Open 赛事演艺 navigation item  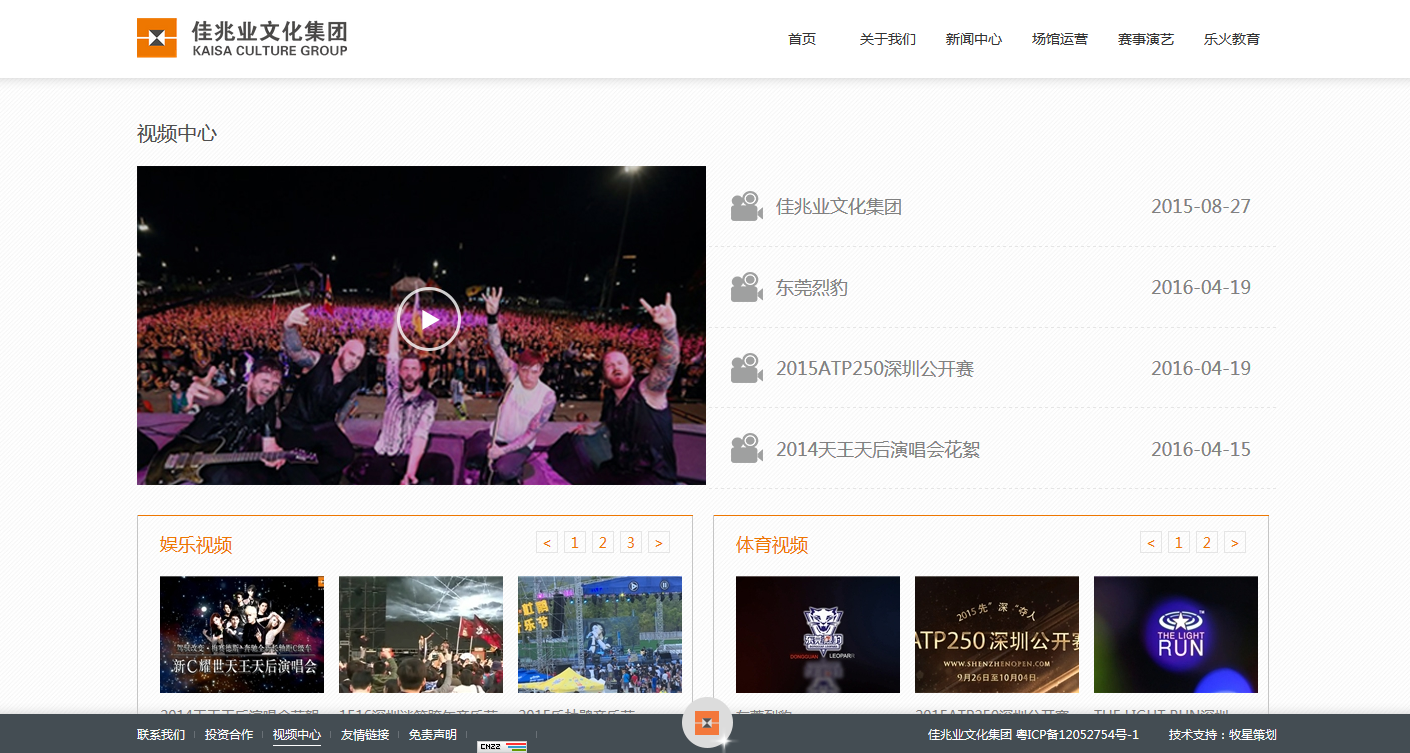(x=1146, y=39)
